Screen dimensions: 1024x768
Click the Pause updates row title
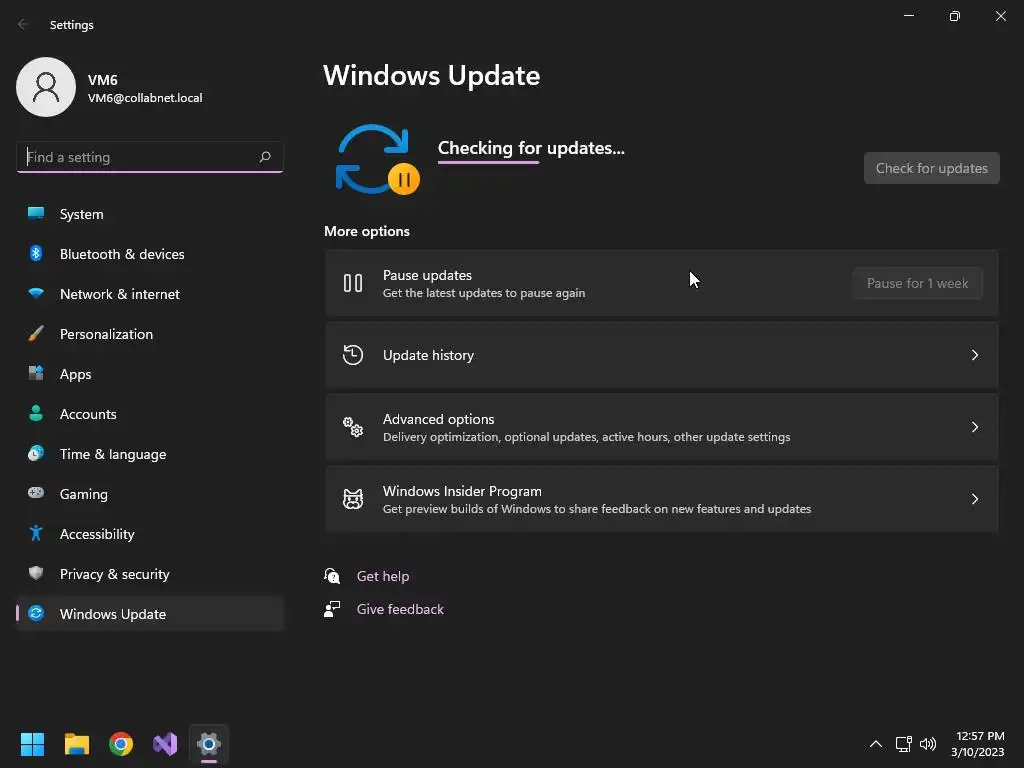tap(427, 275)
